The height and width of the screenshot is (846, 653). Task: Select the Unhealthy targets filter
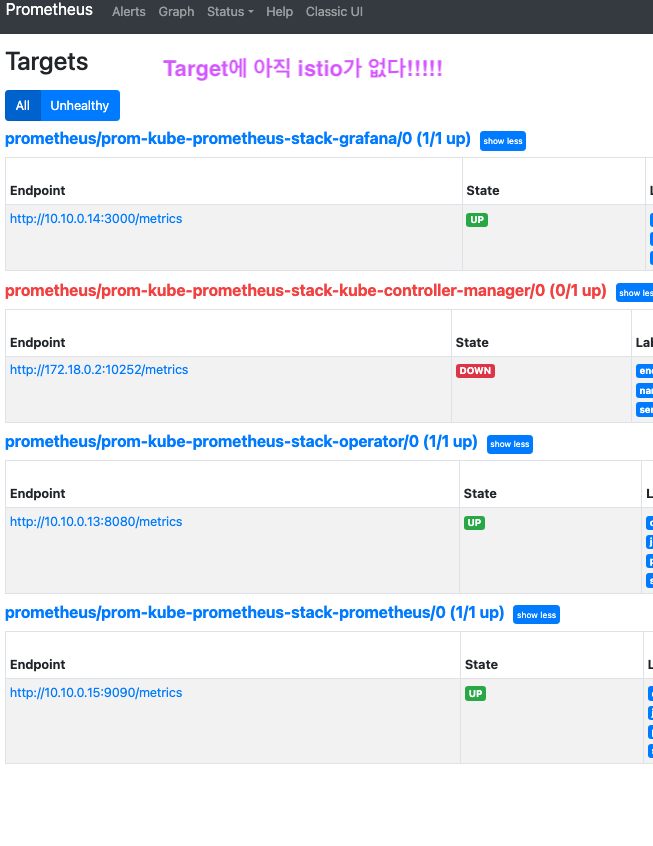point(80,105)
